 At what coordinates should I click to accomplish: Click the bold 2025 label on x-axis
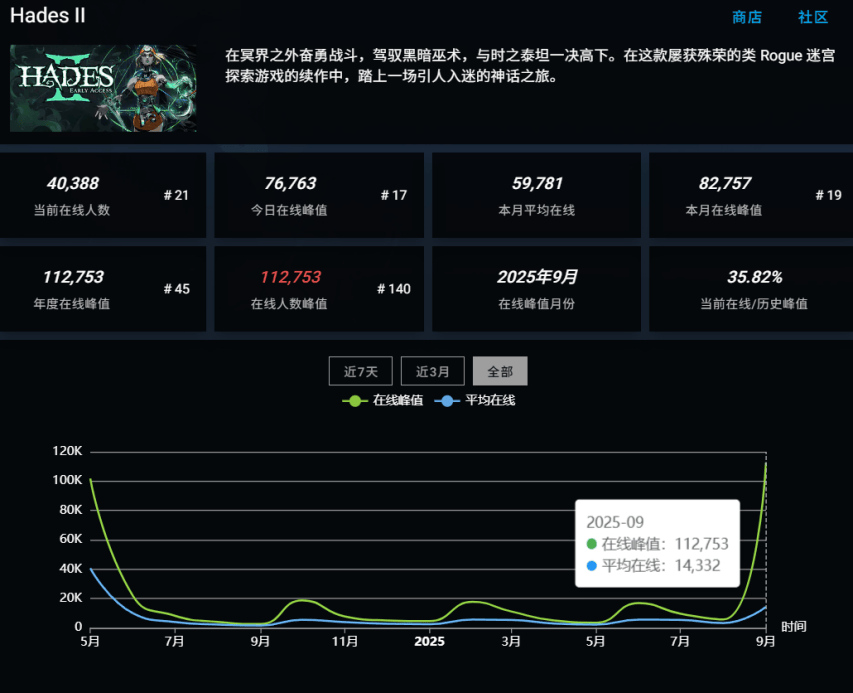429,641
